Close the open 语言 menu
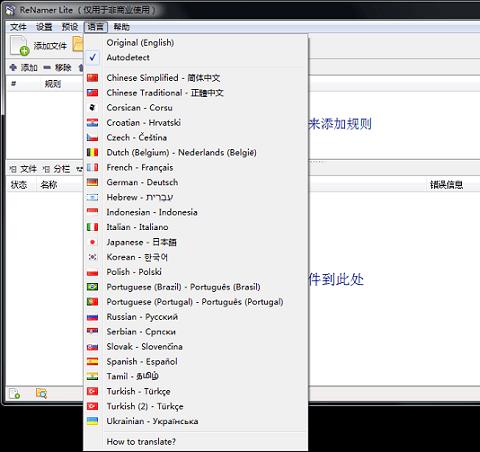Image resolution: width=480 pixels, height=452 pixels. click(96, 27)
